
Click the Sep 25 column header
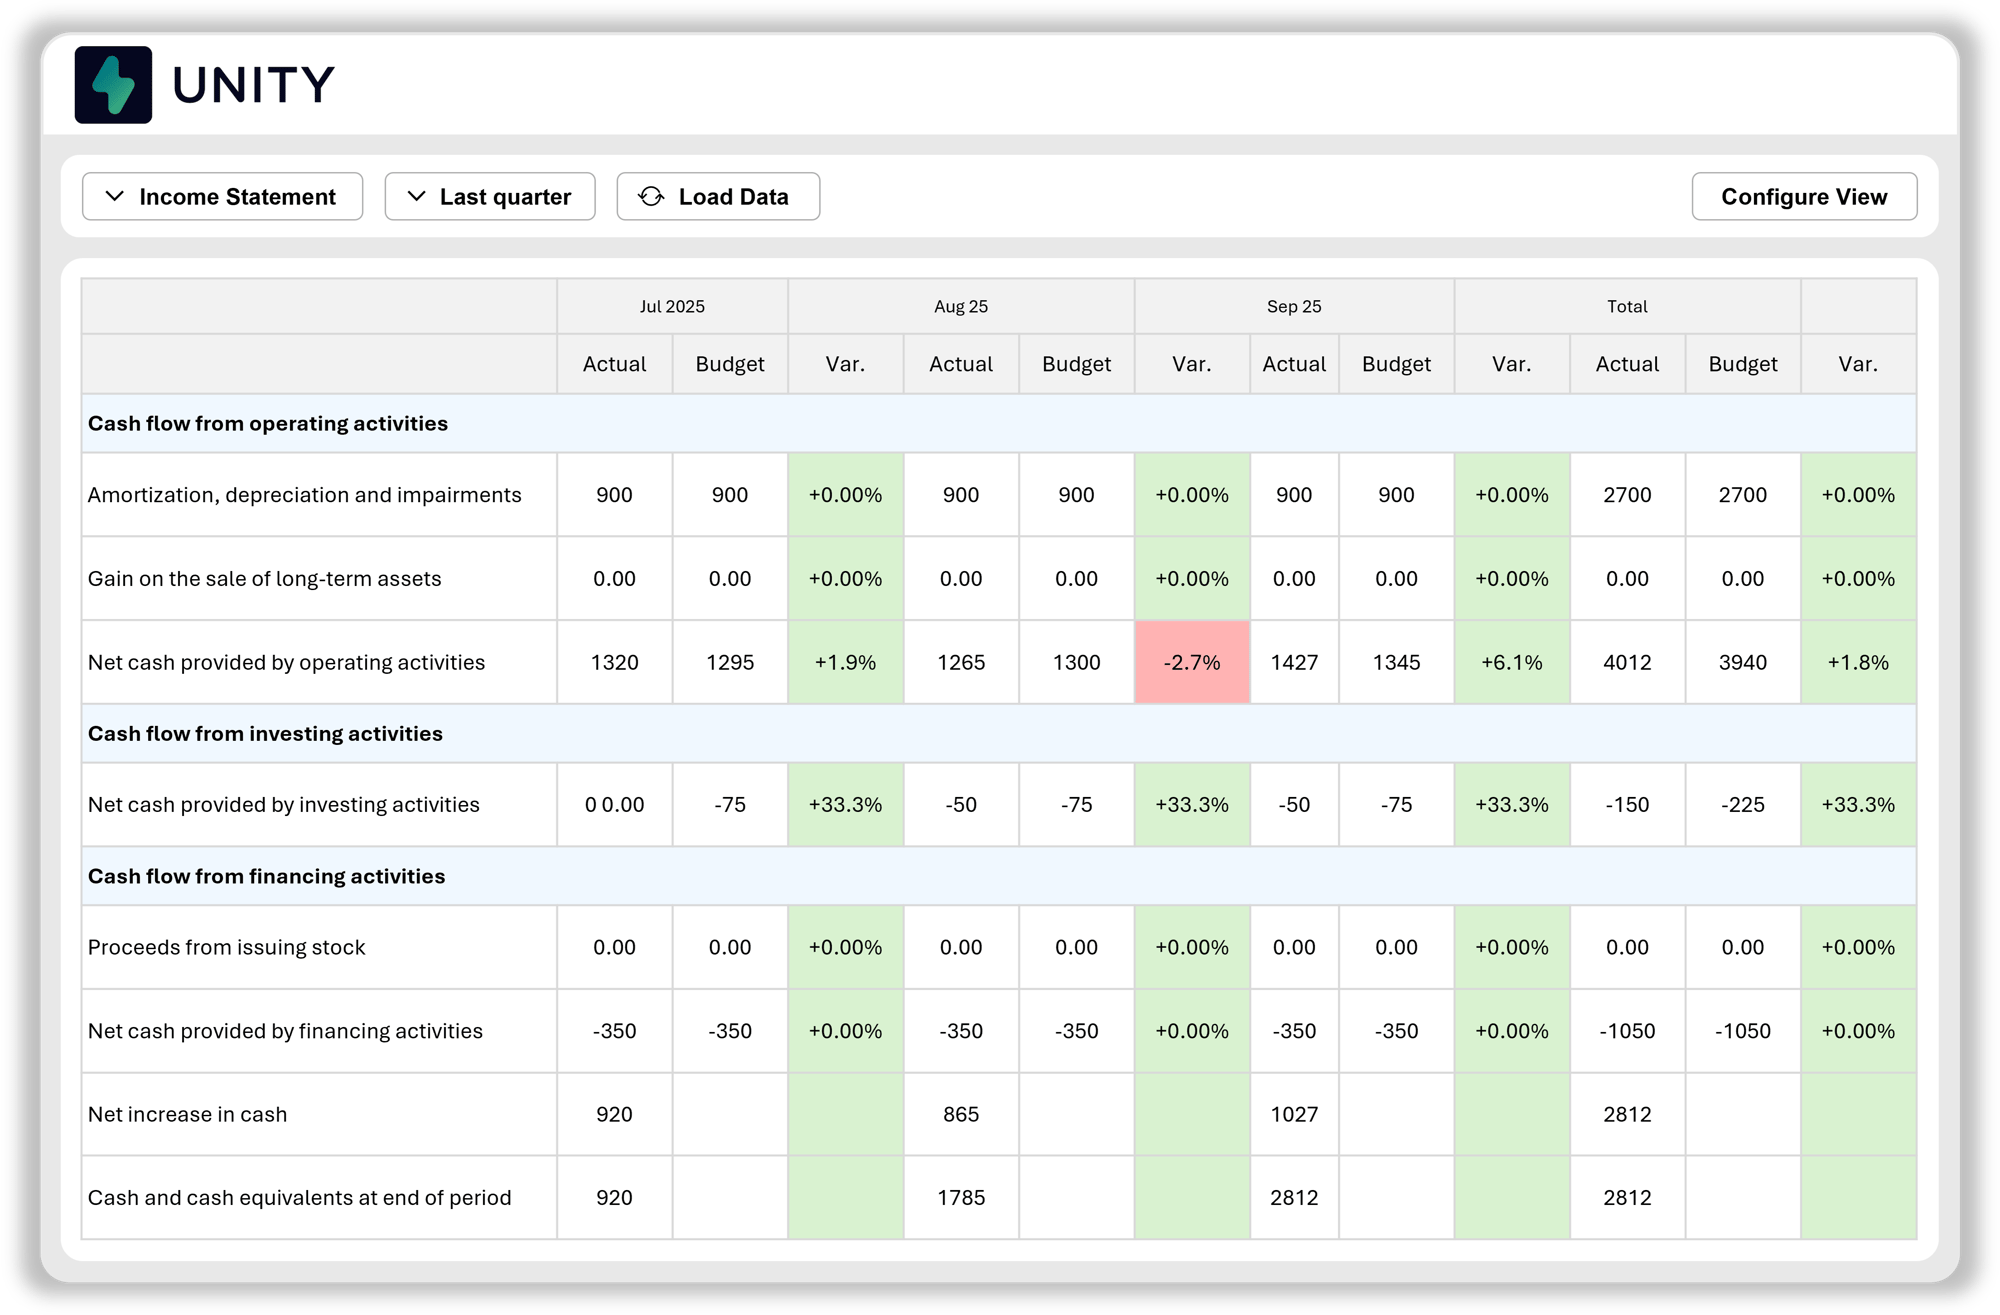1293,307
